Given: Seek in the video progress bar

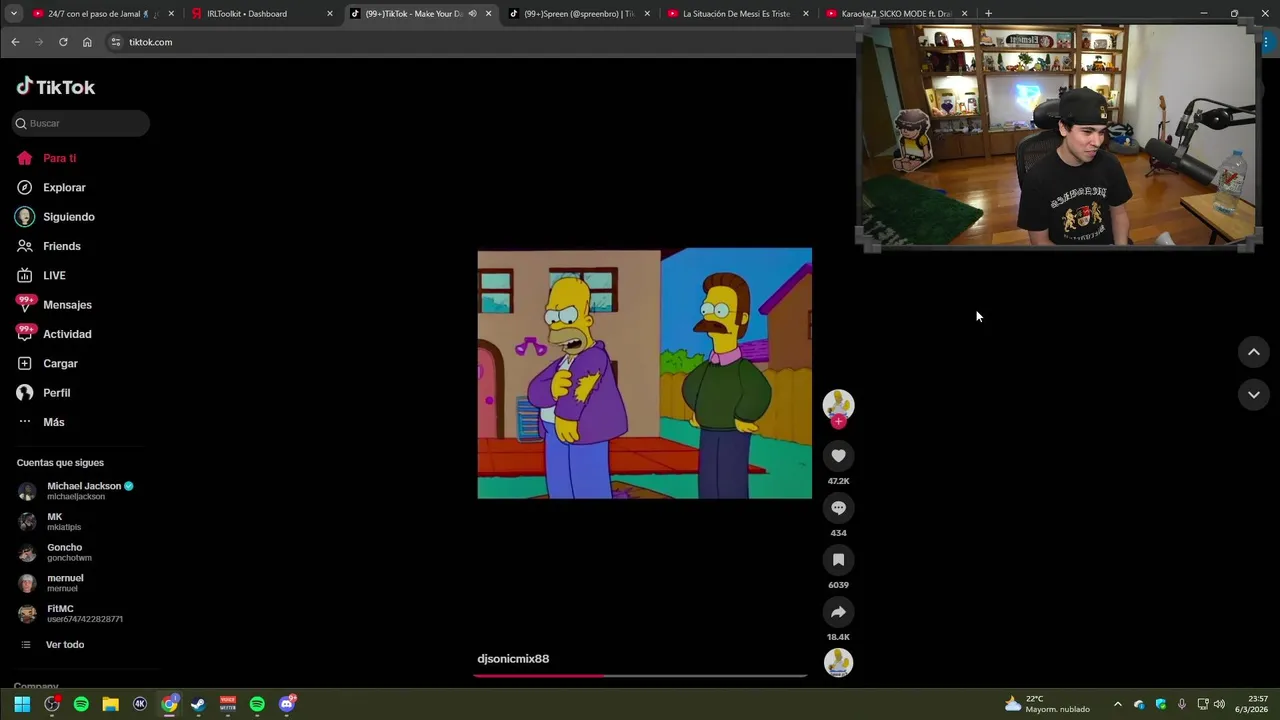Looking at the screenshot, I should coord(640,676).
